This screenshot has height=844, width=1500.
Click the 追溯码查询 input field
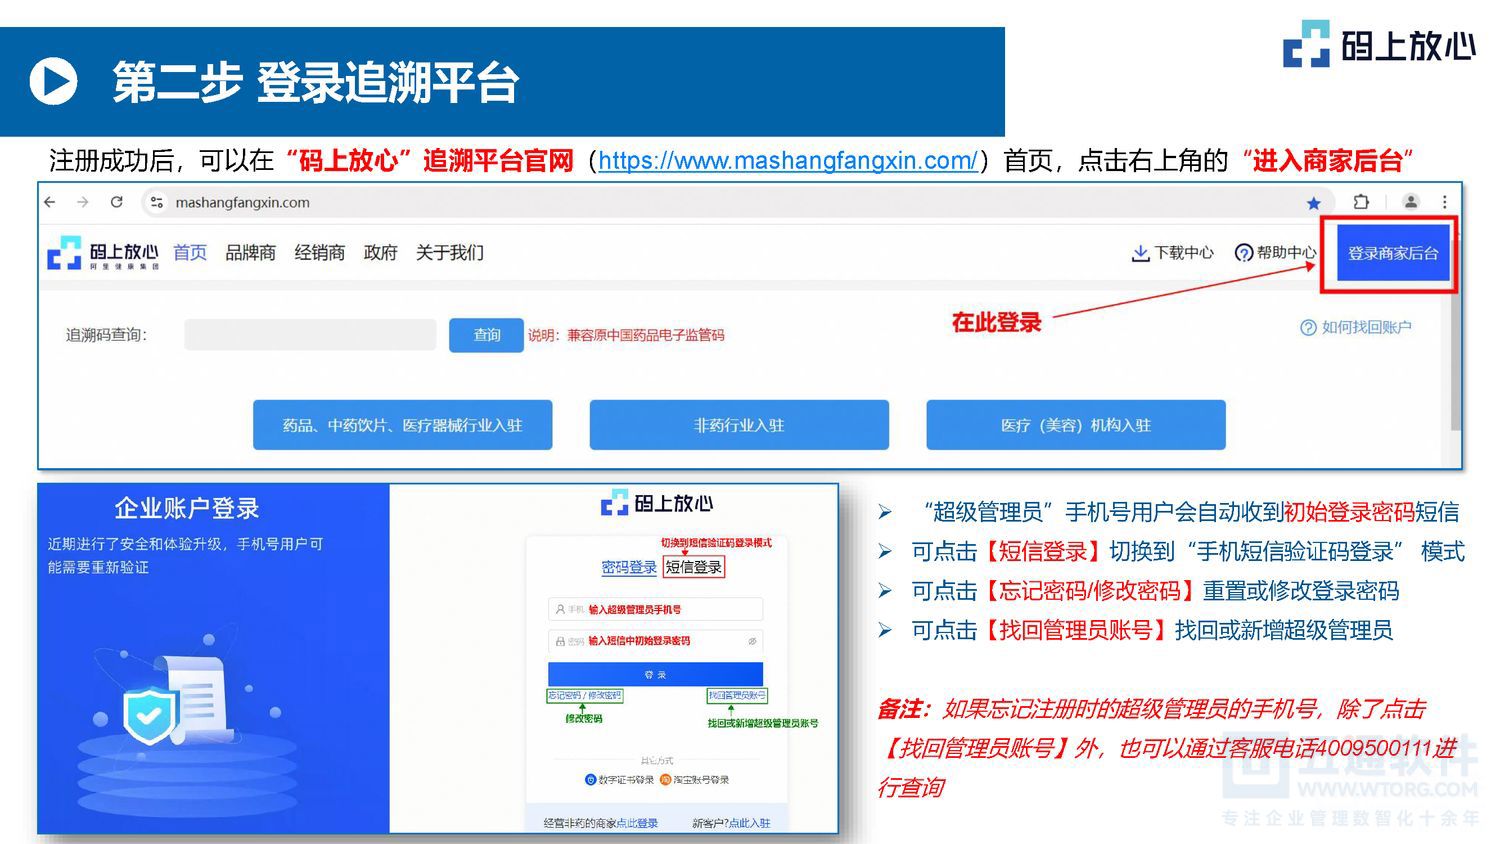pyautogui.click(x=310, y=335)
